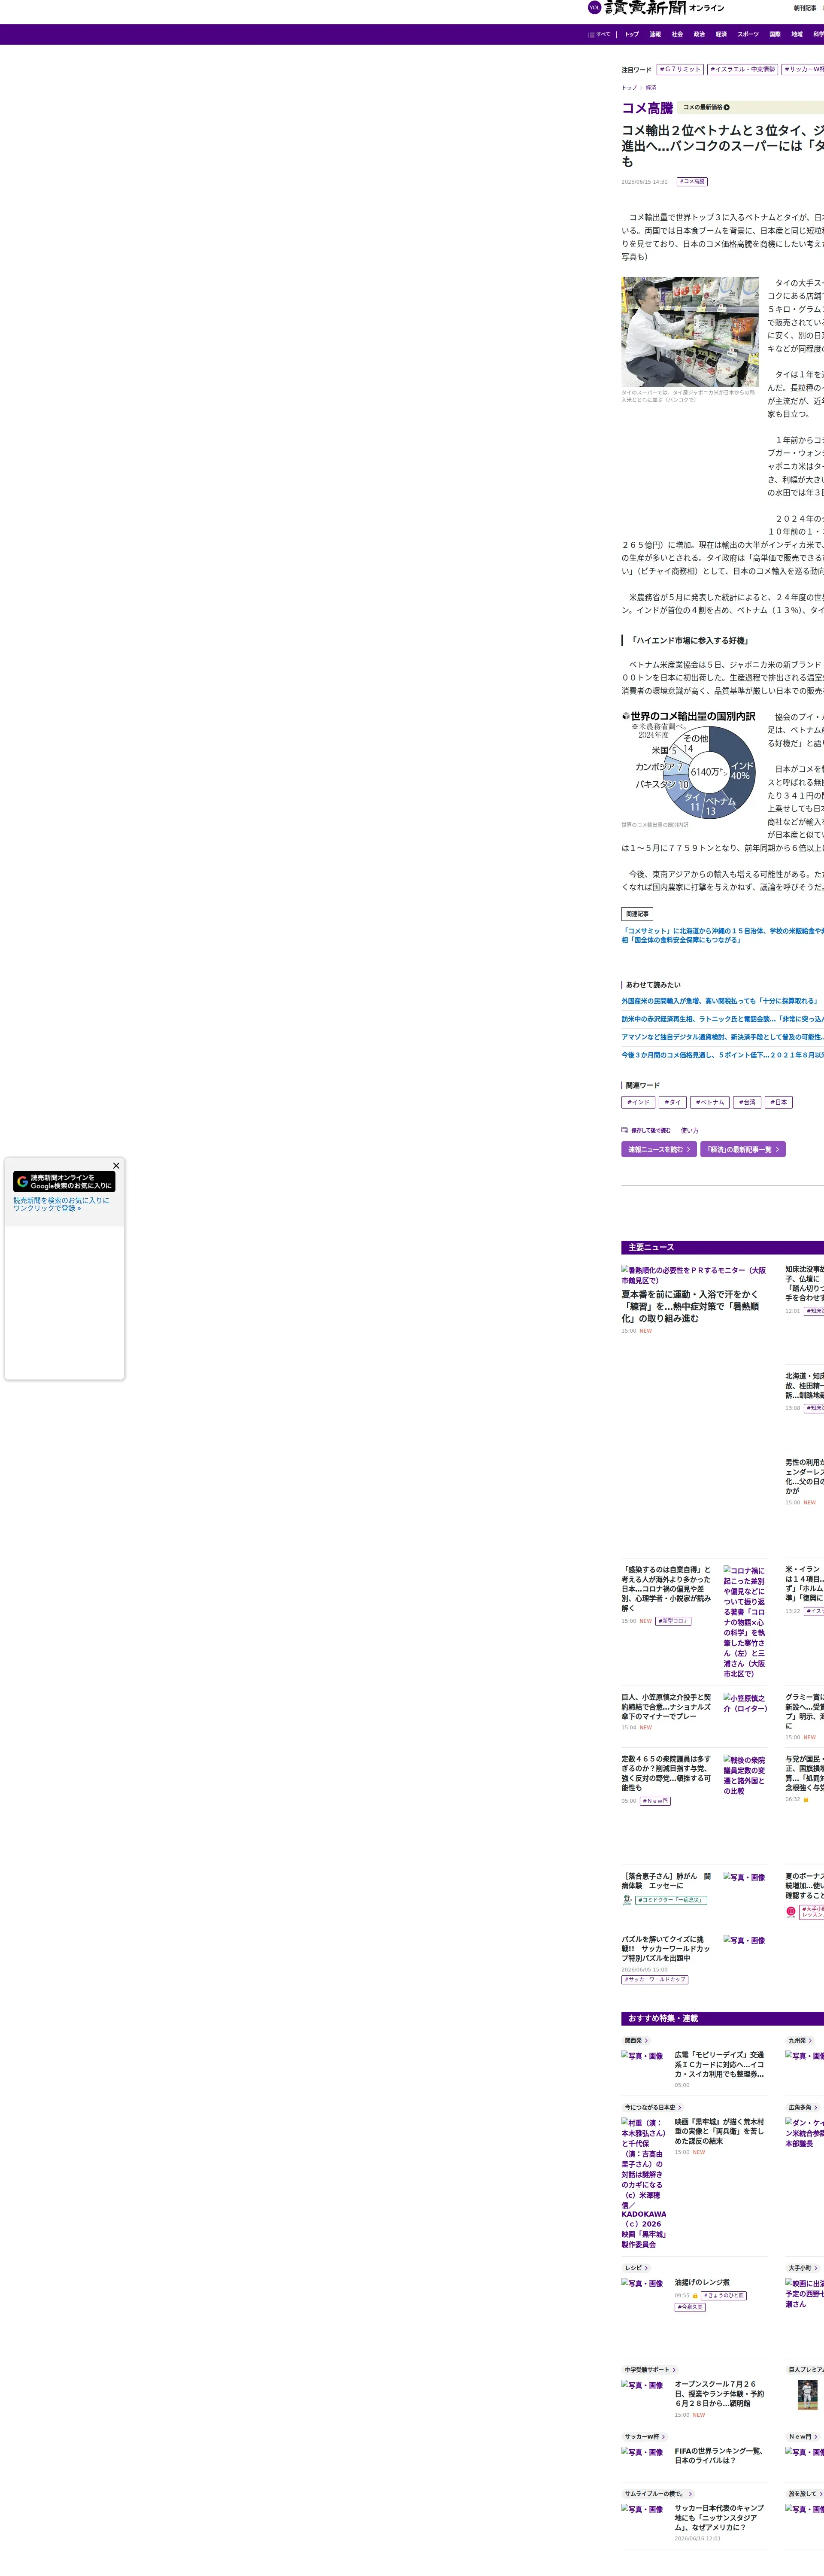Open the 国際 navigation item

pos(775,34)
